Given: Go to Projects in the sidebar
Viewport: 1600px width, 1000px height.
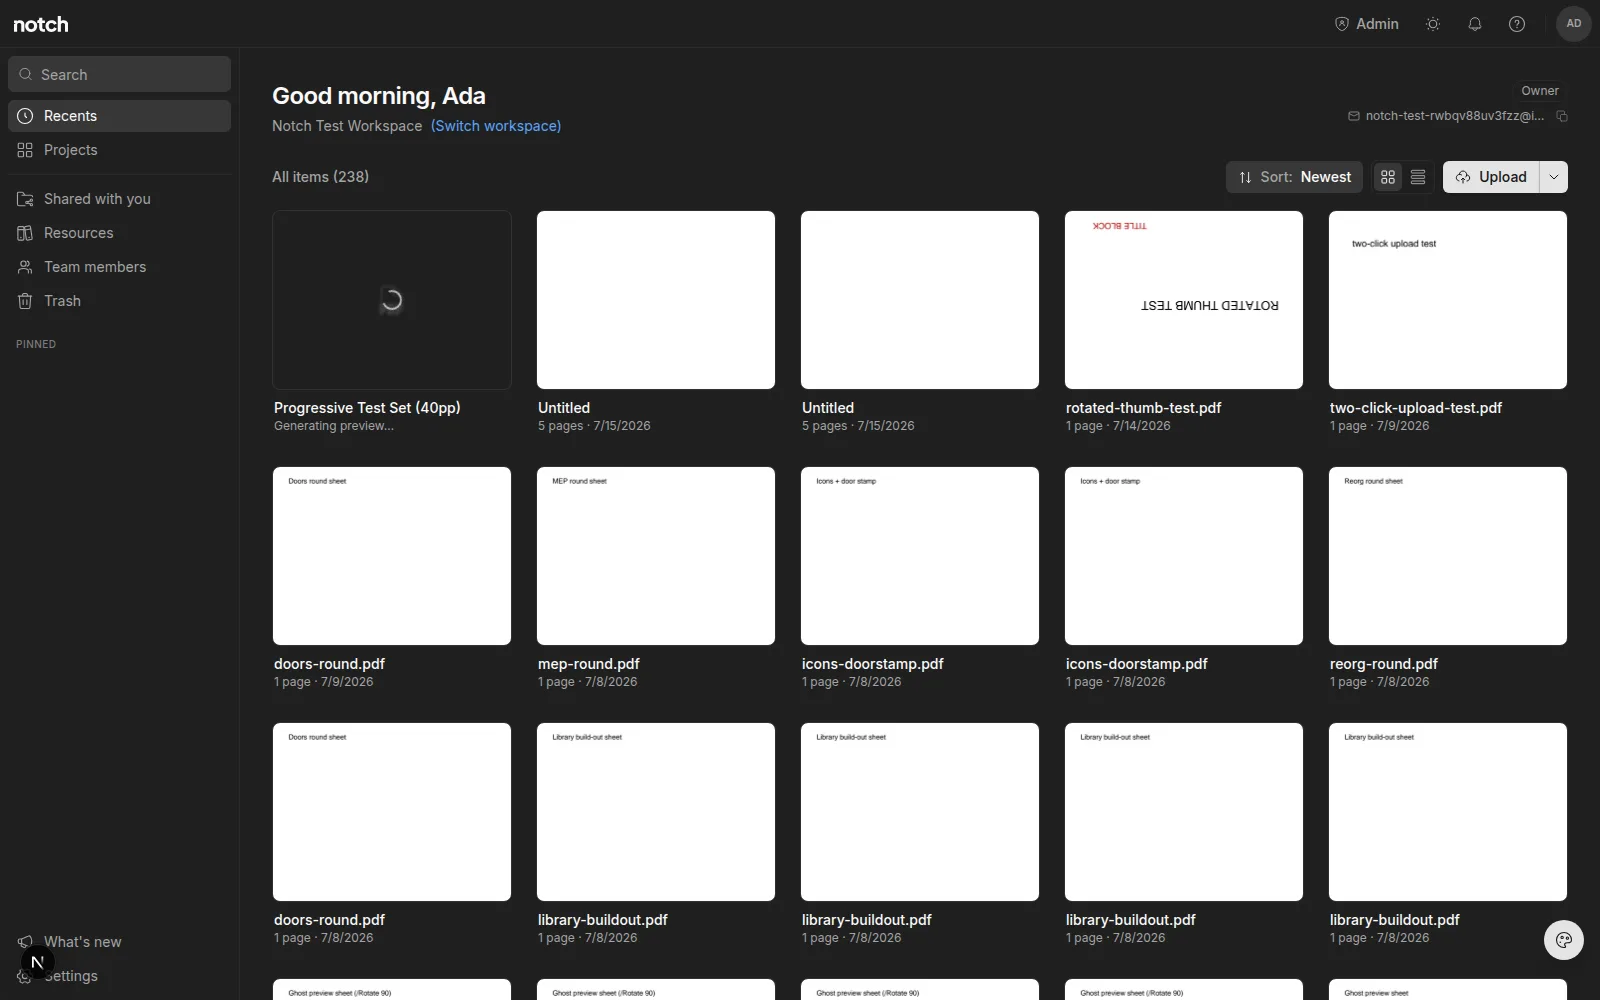Looking at the screenshot, I should click(x=119, y=150).
